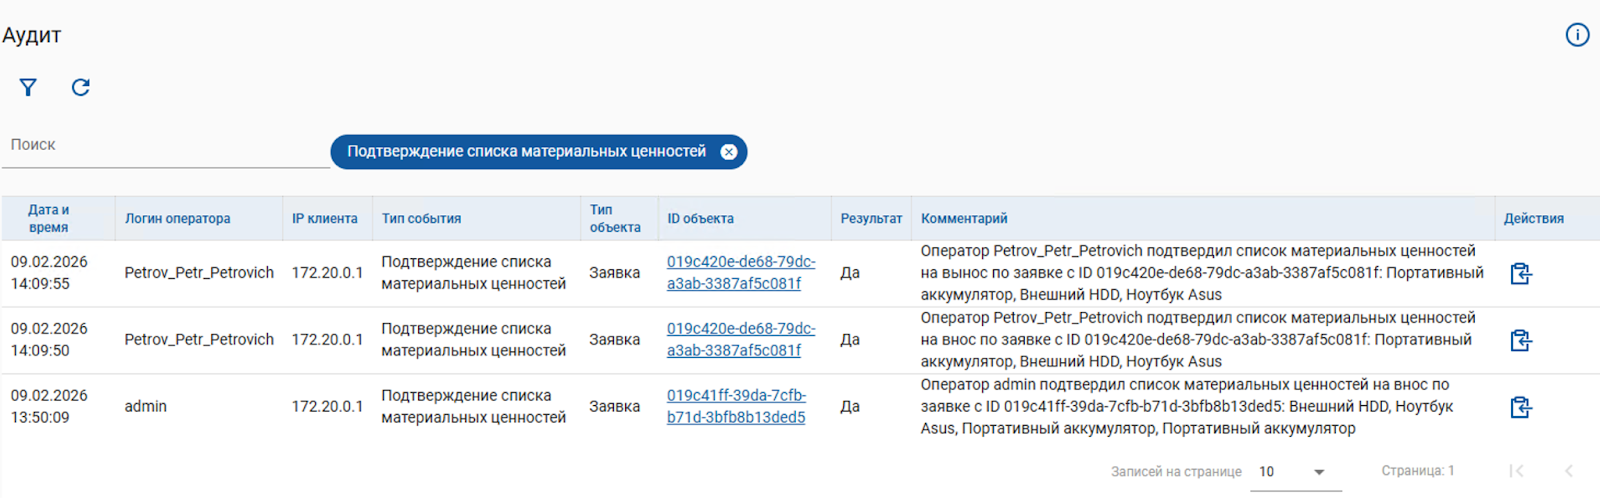Click the 'ID объекта' column header
Screen dimensions: 1600x498
(x=700, y=218)
